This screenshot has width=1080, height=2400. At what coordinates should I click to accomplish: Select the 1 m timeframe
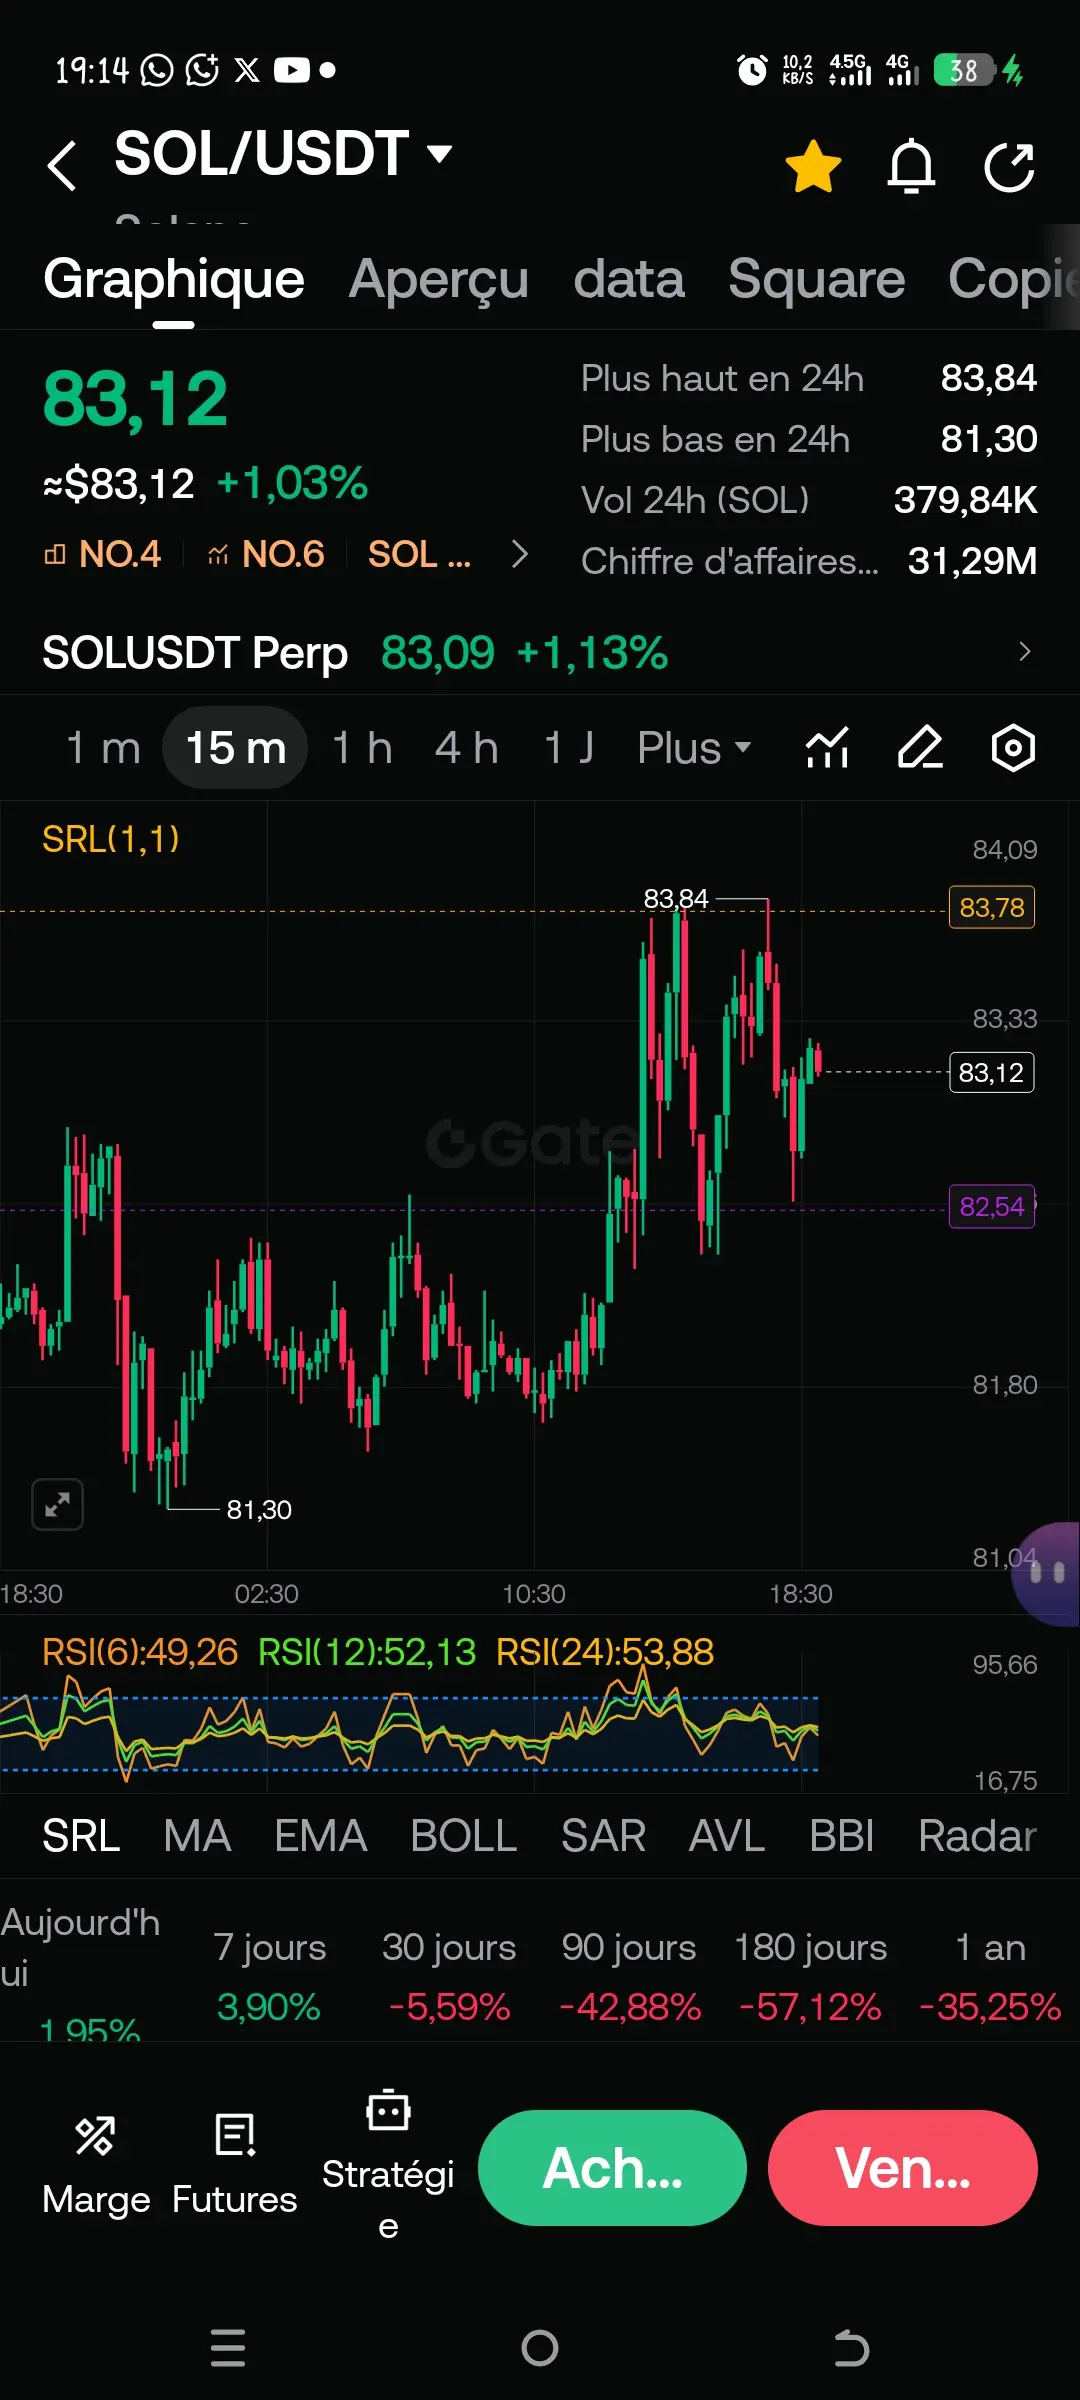point(103,748)
